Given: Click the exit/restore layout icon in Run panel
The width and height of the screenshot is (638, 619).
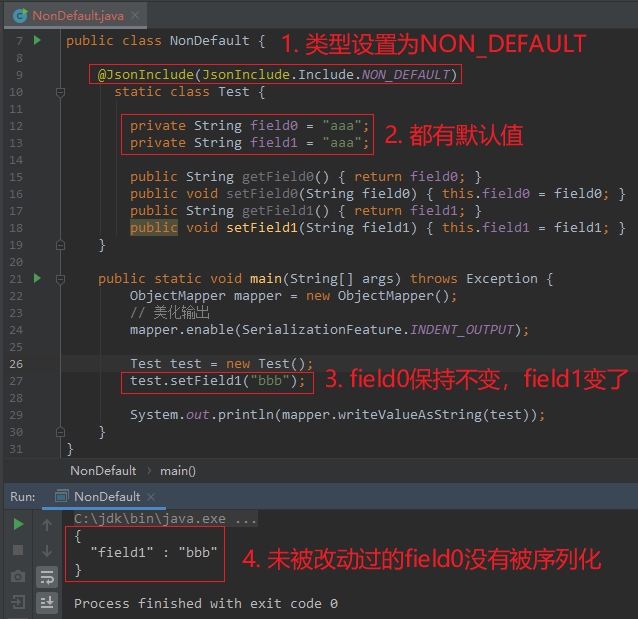Looking at the screenshot, I should coord(18,602).
